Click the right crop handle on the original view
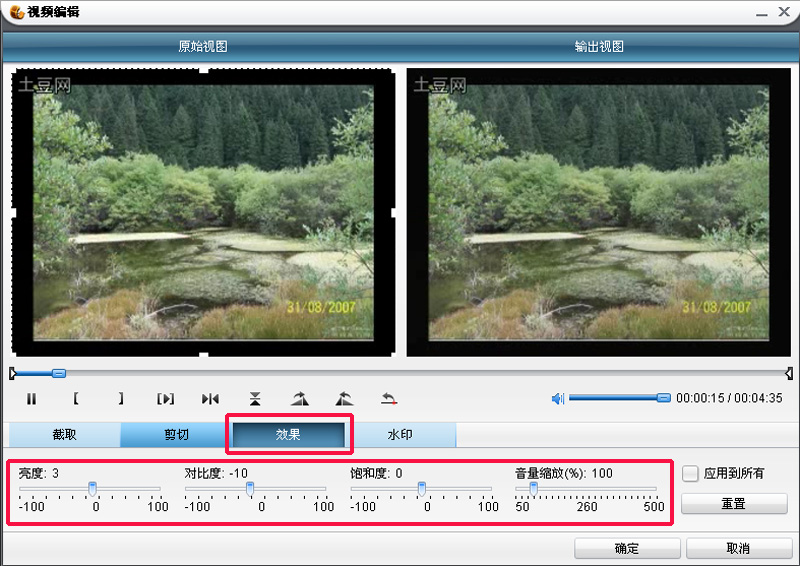Viewport: 800px width, 566px height. click(393, 212)
